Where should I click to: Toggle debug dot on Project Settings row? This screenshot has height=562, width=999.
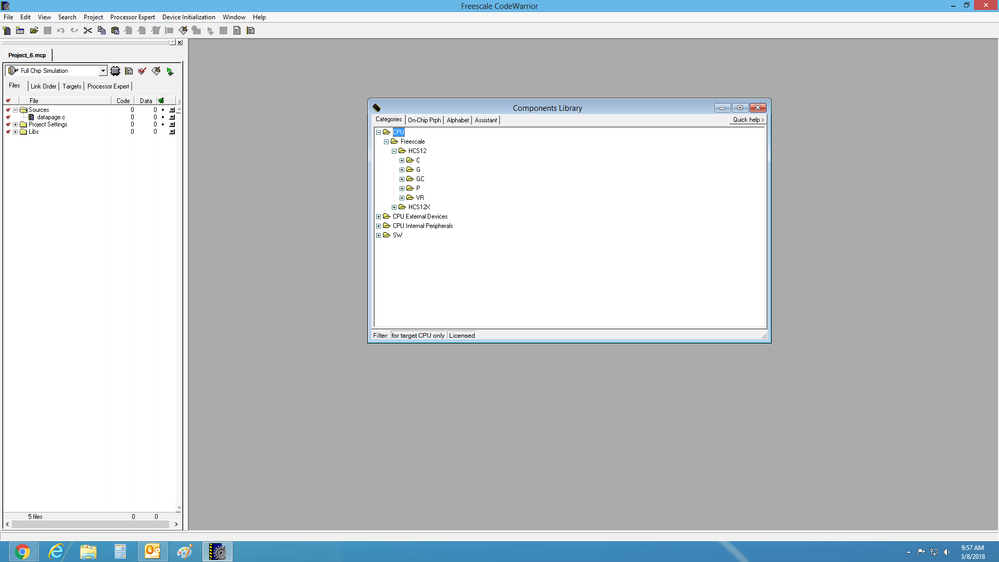[x=162, y=125]
